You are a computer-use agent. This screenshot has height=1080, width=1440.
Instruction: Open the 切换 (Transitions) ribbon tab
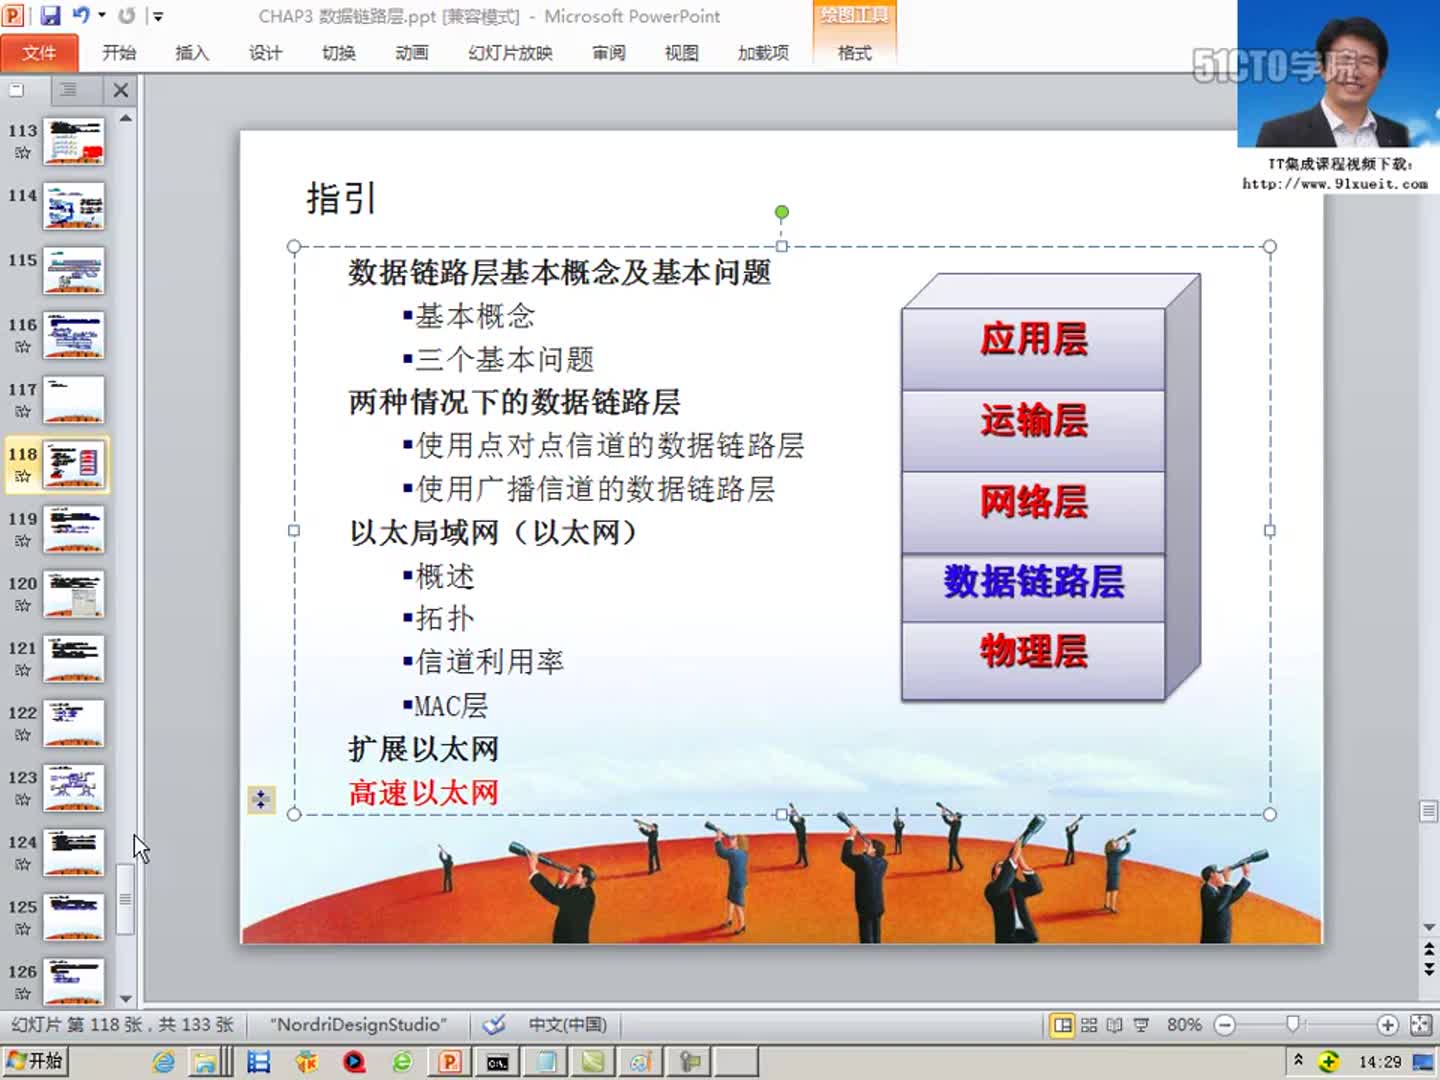[x=339, y=52]
